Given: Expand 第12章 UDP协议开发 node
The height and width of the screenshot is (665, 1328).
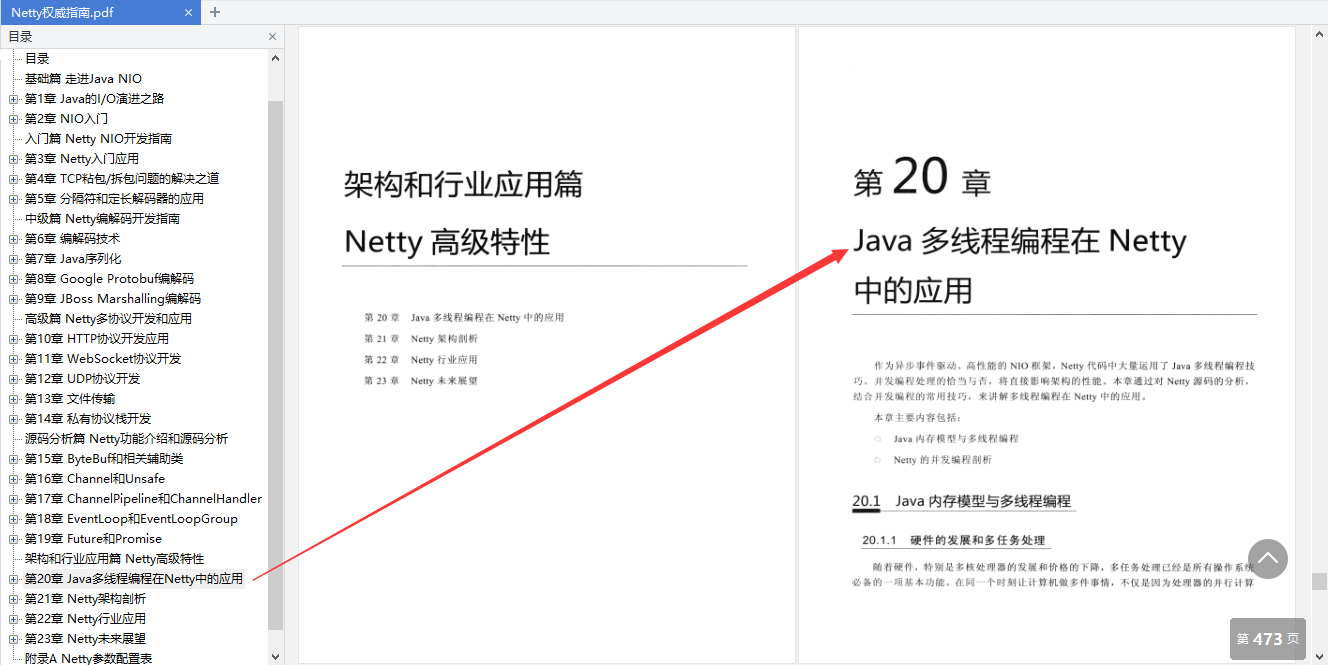Looking at the screenshot, I should coord(14,379).
